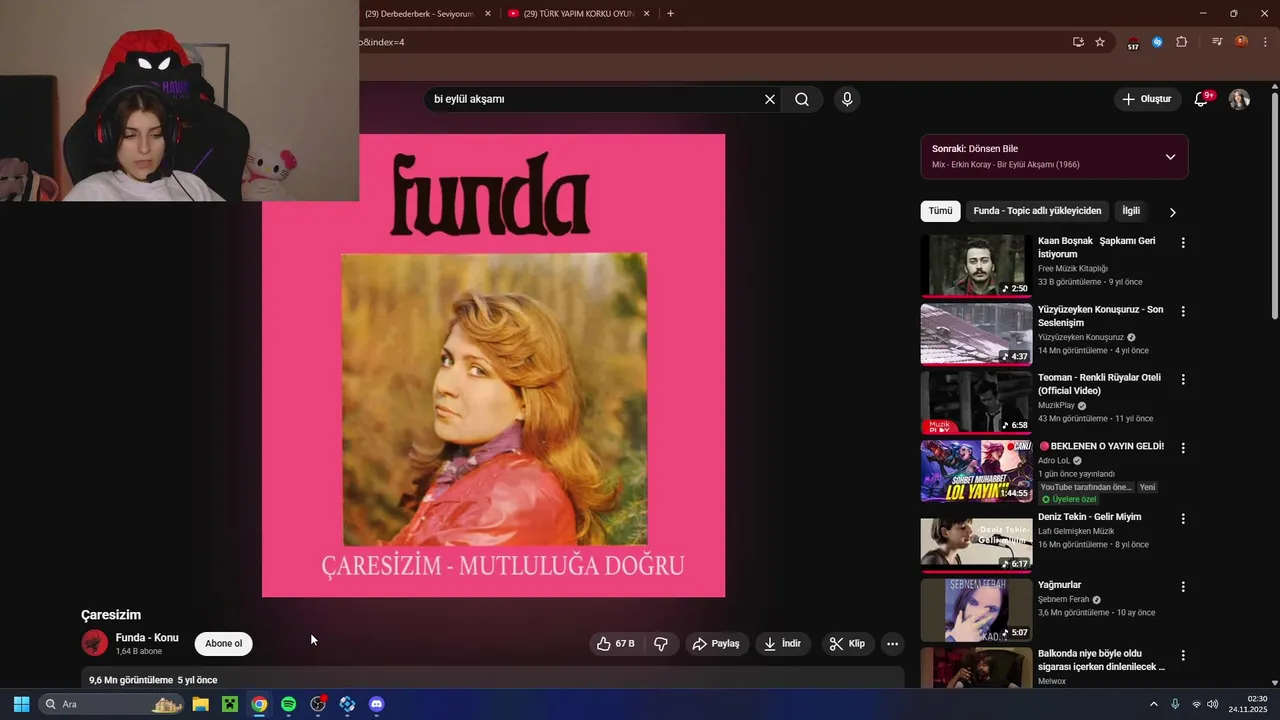
Task: Open the Windows Start menu
Action: 21,704
